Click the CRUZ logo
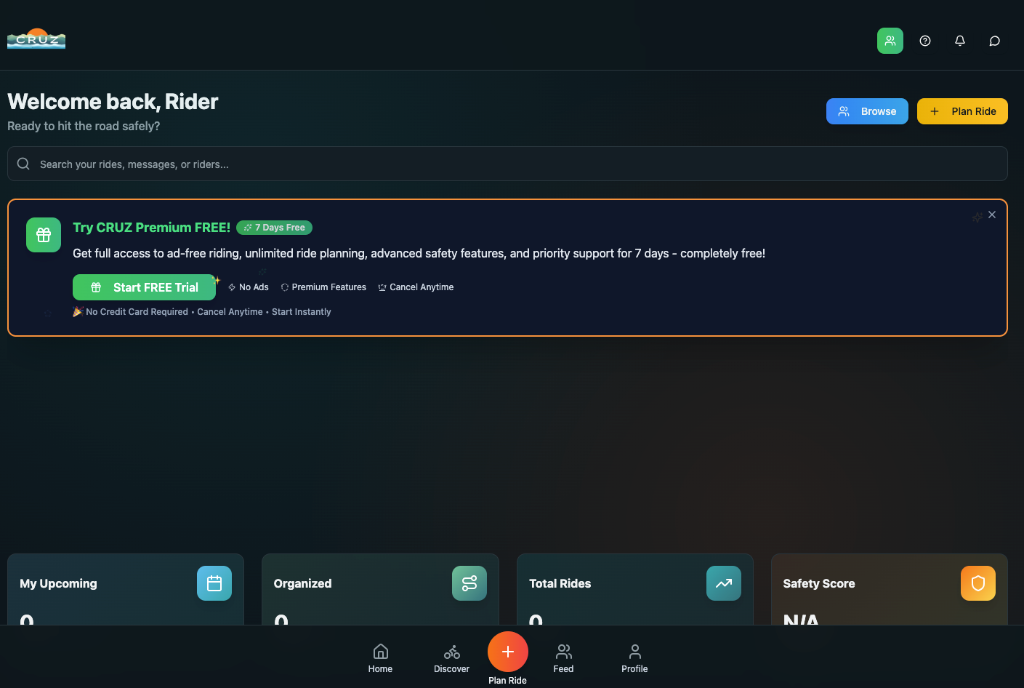The width and height of the screenshot is (1024, 688). coord(36,39)
